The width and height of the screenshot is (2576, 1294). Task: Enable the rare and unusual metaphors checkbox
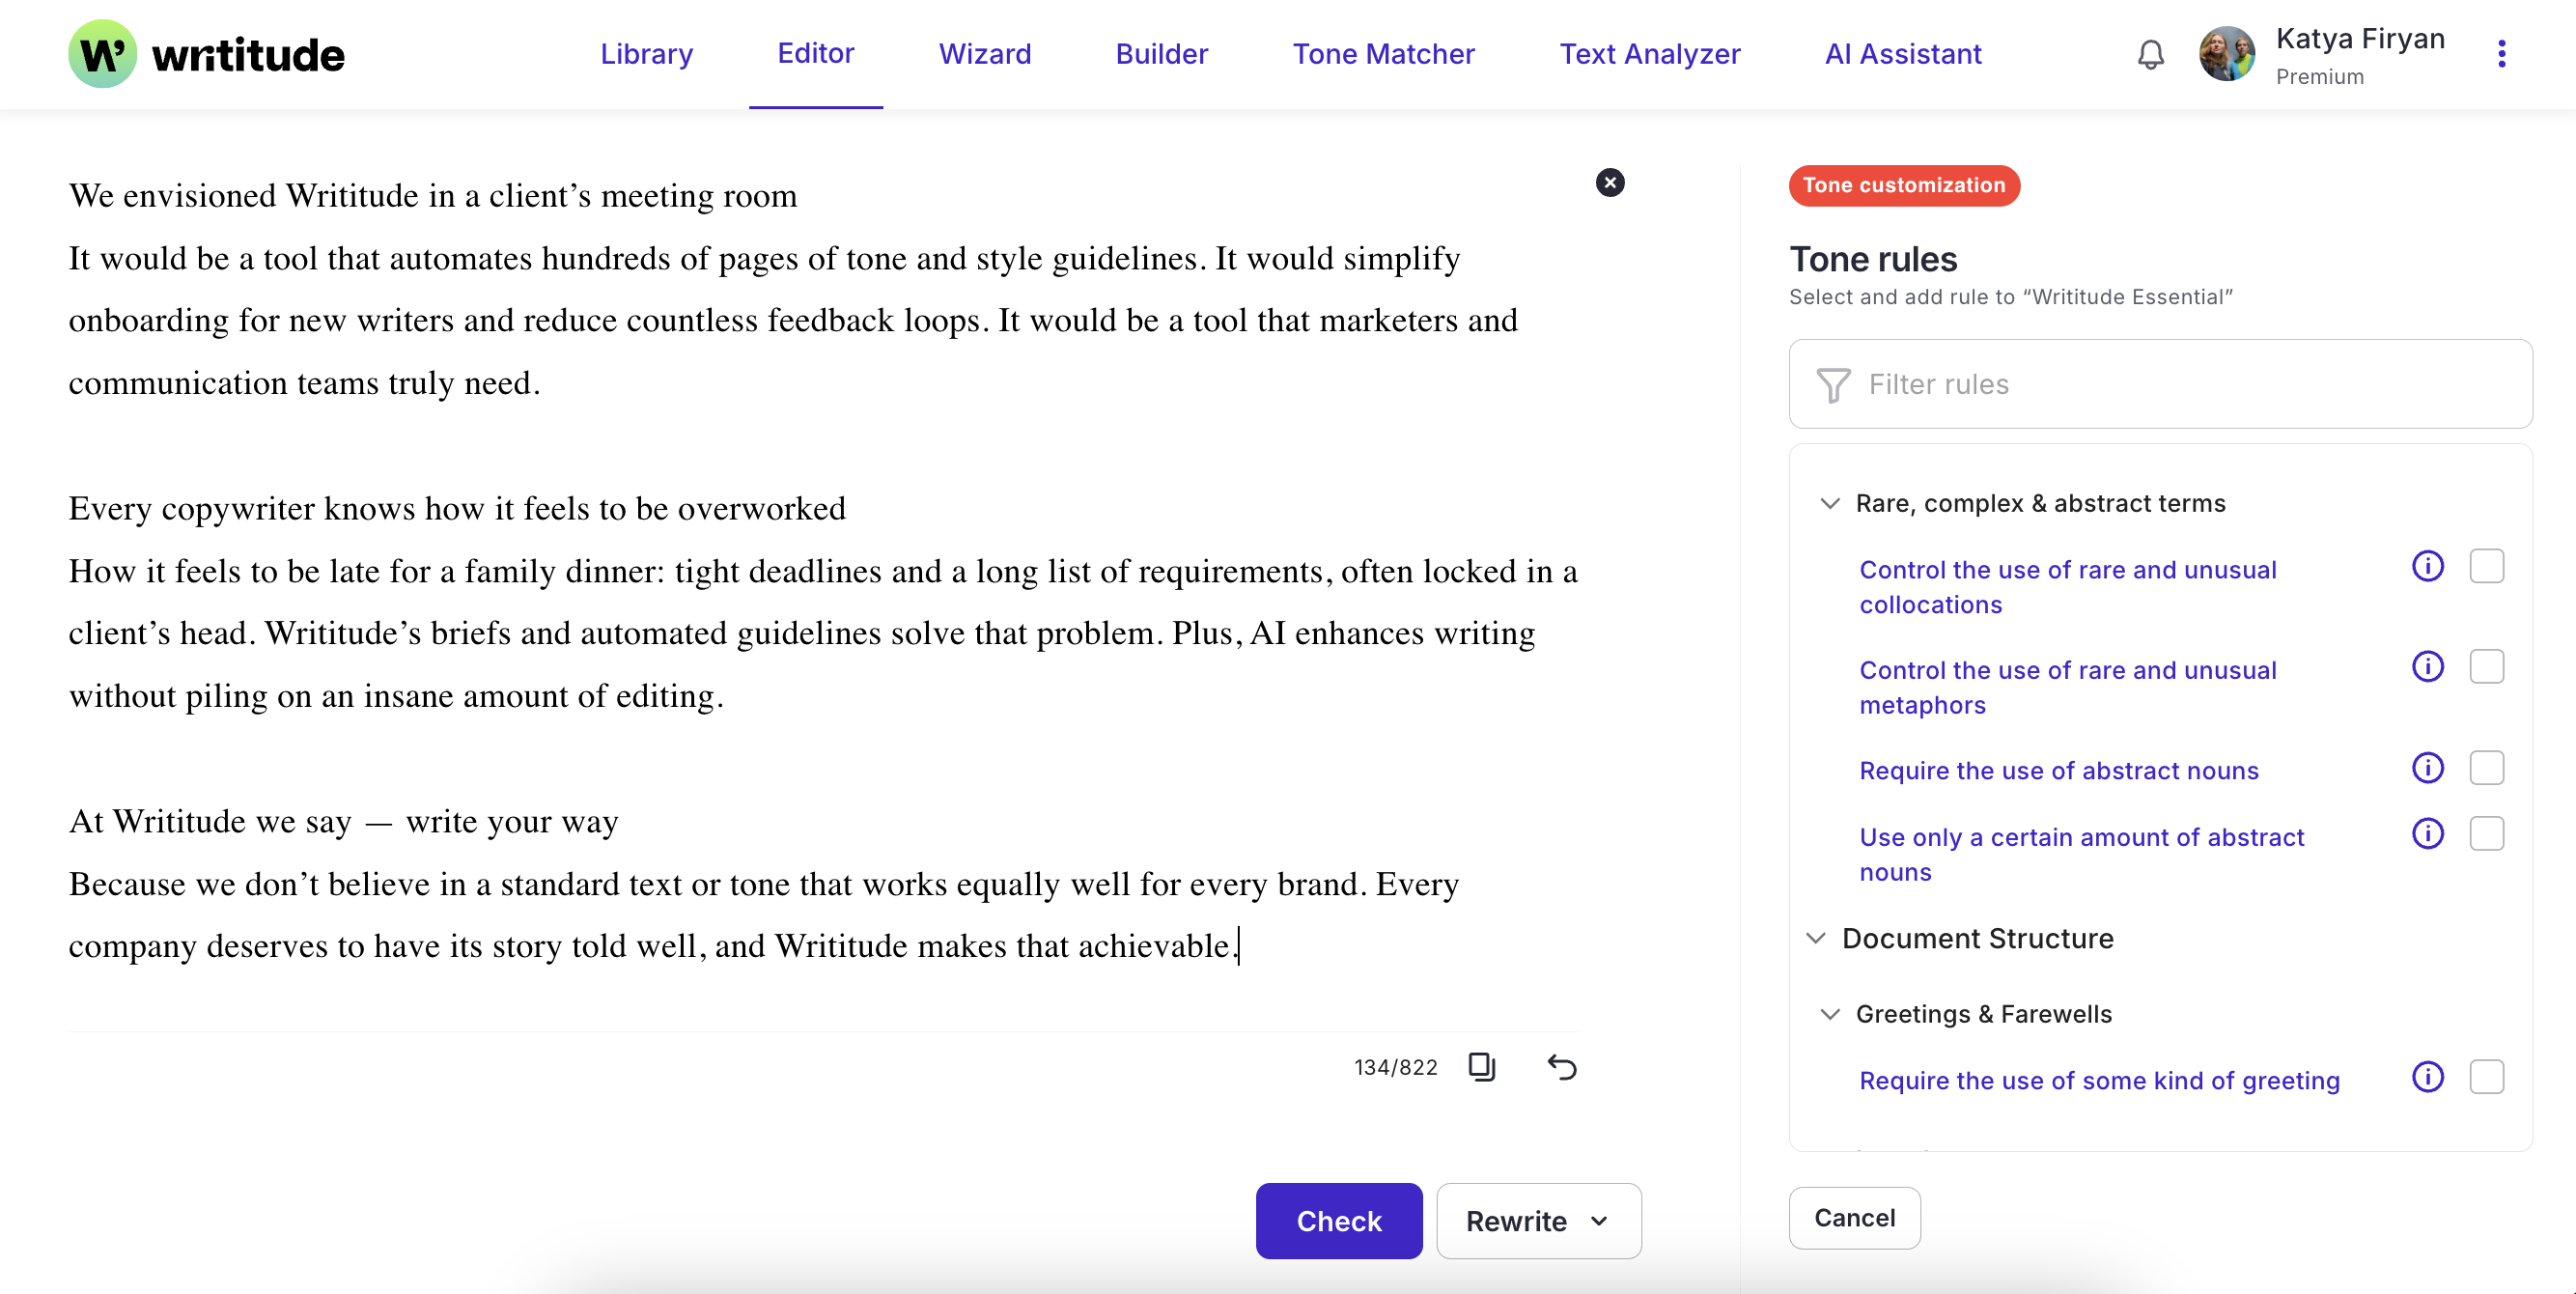pyautogui.click(x=2486, y=667)
